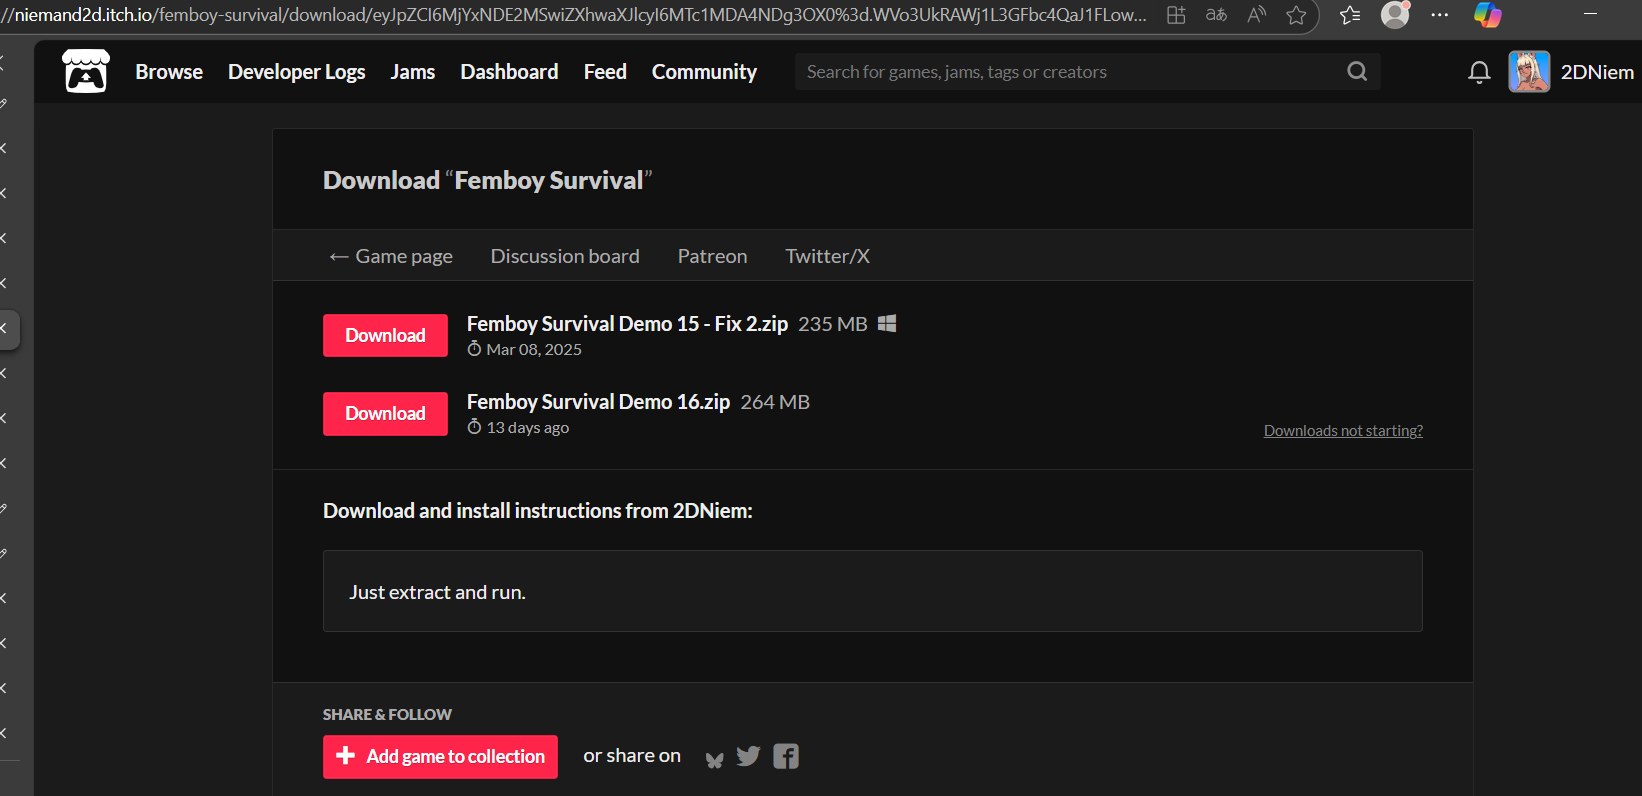Click the 'Just extract and run.' text
Screen dimensions: 1642x796
[437, 592]
